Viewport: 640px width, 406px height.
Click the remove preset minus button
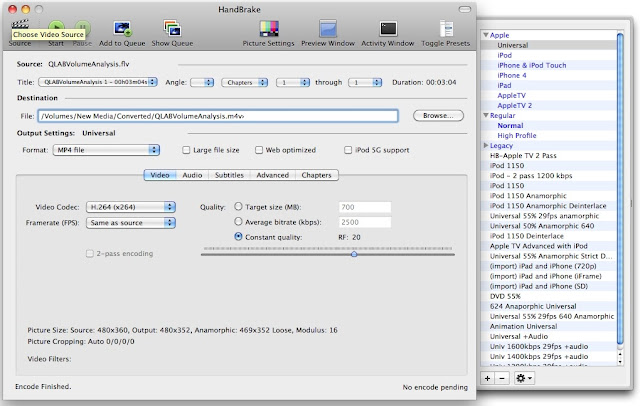click(502, 378)
